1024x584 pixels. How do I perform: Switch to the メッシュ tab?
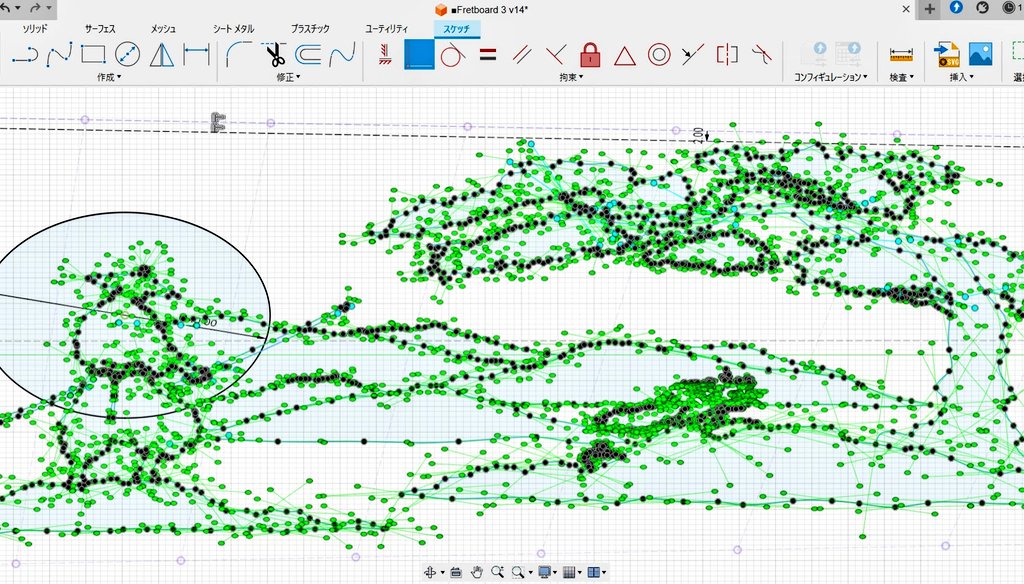[163, 29]
